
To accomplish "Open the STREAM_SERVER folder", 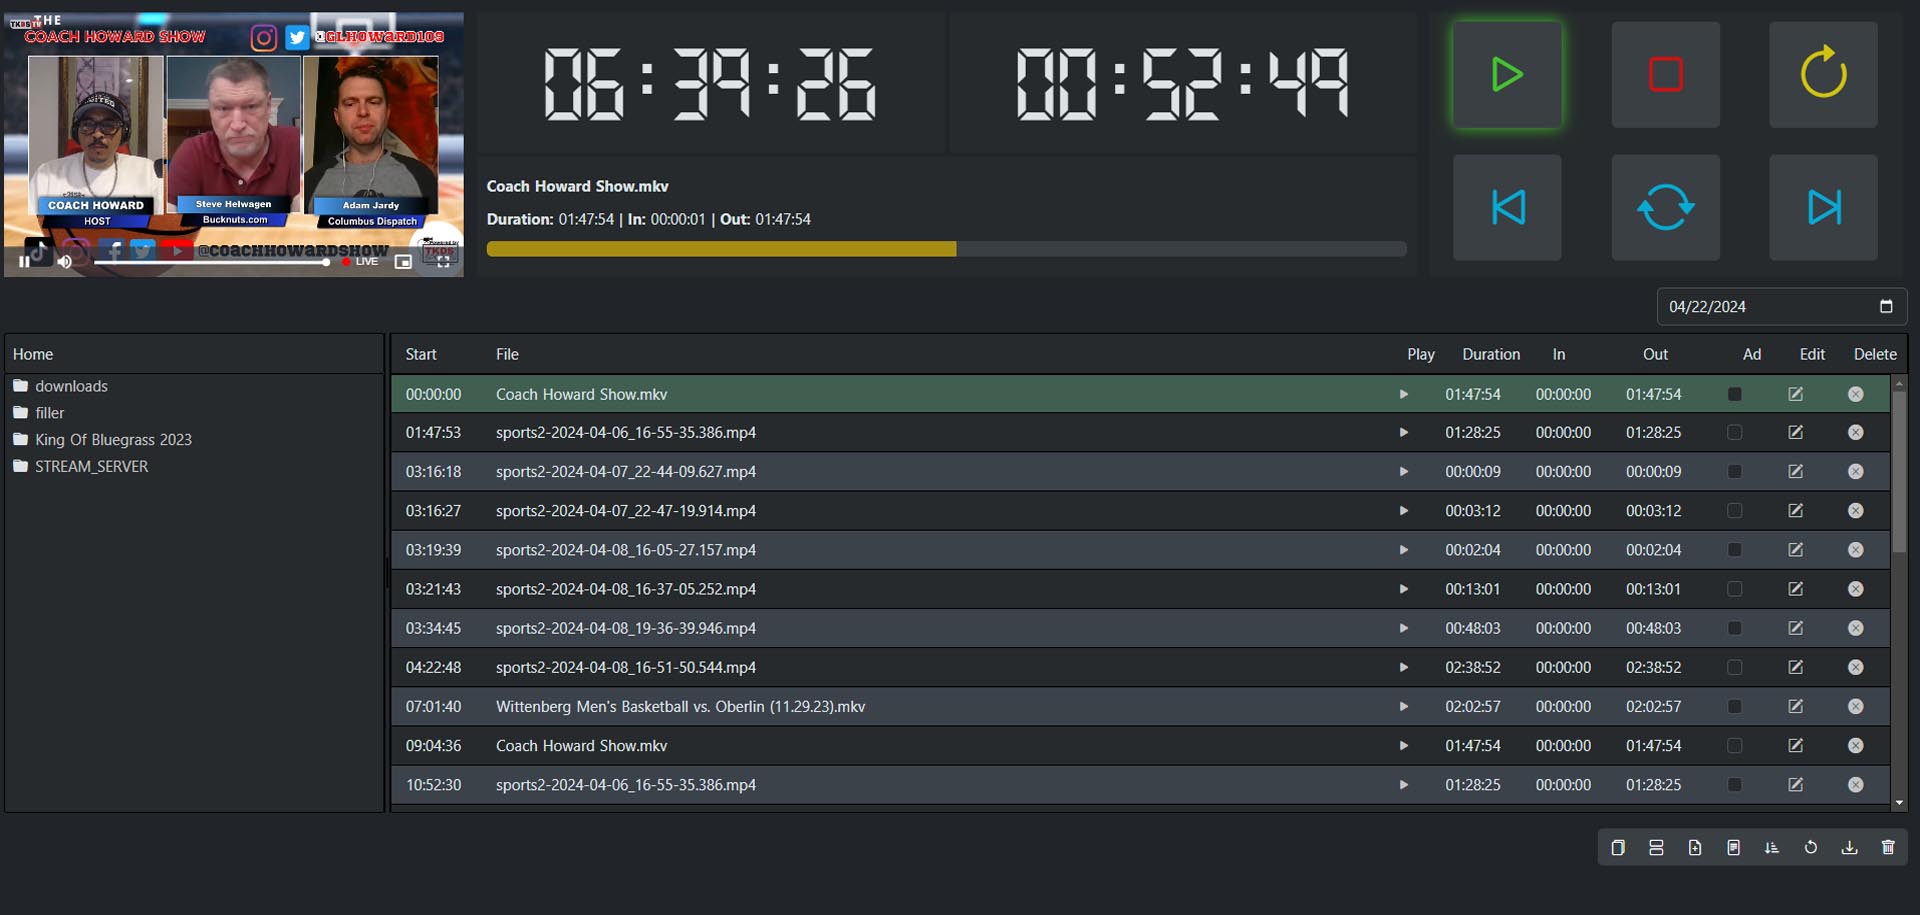I will tap(91, 467).
